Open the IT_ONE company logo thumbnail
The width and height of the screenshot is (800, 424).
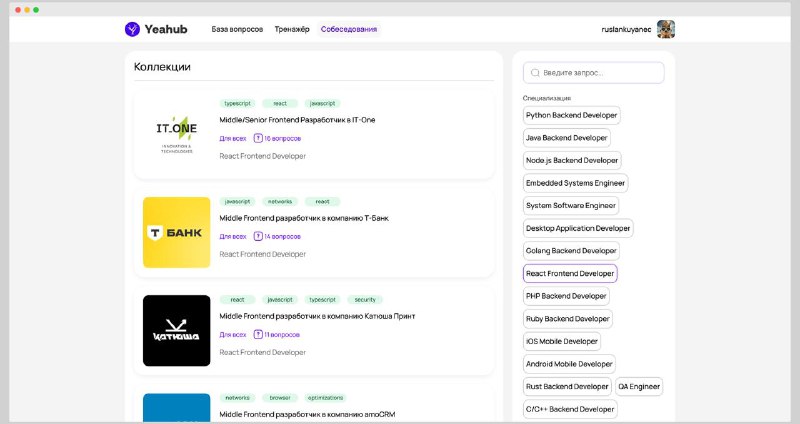(x=177, y=135)
